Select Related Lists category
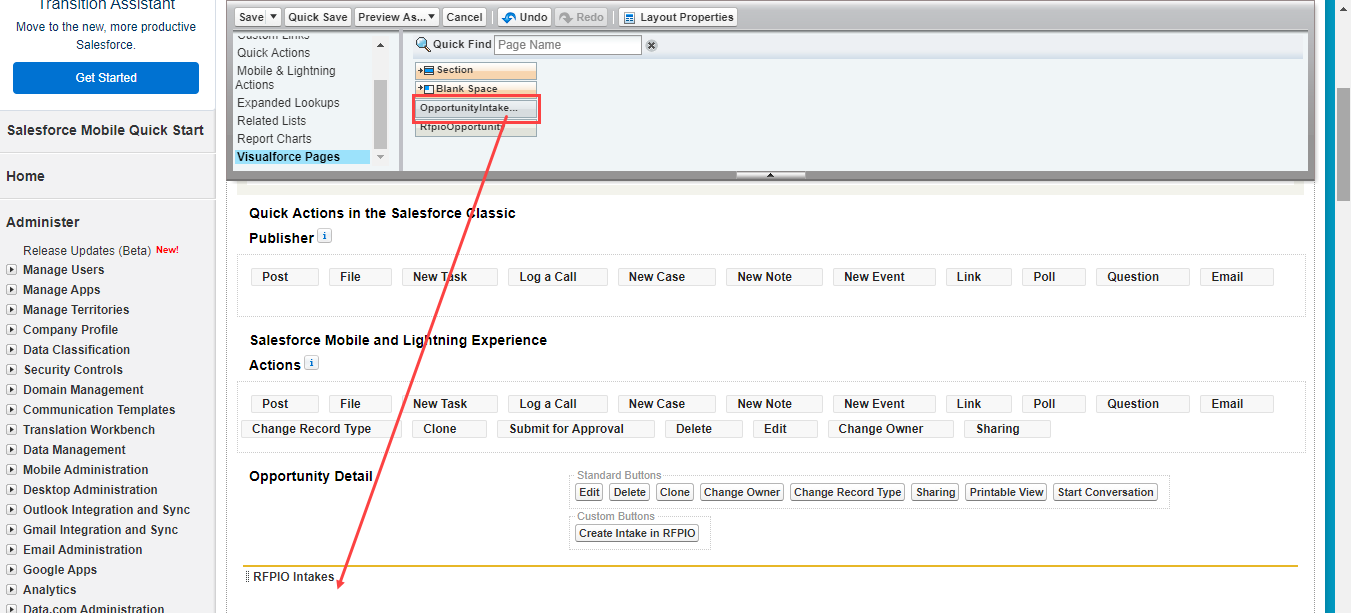Screen dimensions: 1351x613 [x=271, y=121]
